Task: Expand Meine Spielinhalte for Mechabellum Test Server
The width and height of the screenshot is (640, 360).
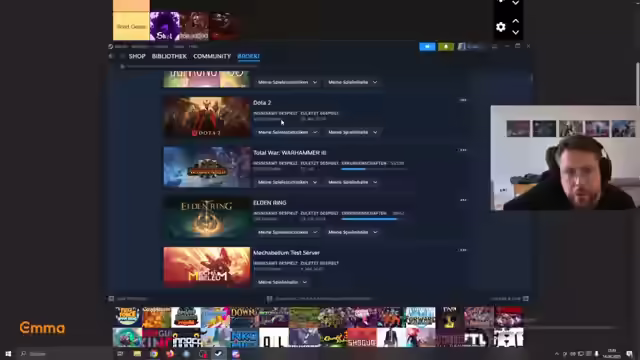Action: click(x=282, y=282)
